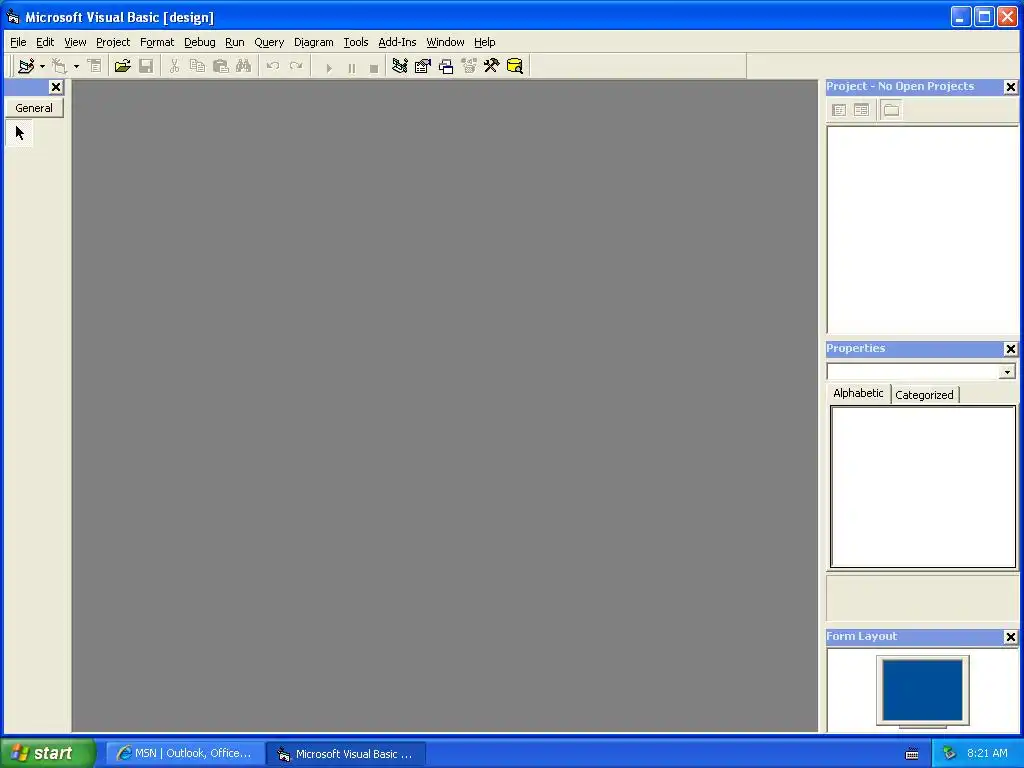1024x768 pixels.
Task: Close the Toolbox panel
Action: click(56, 87)
